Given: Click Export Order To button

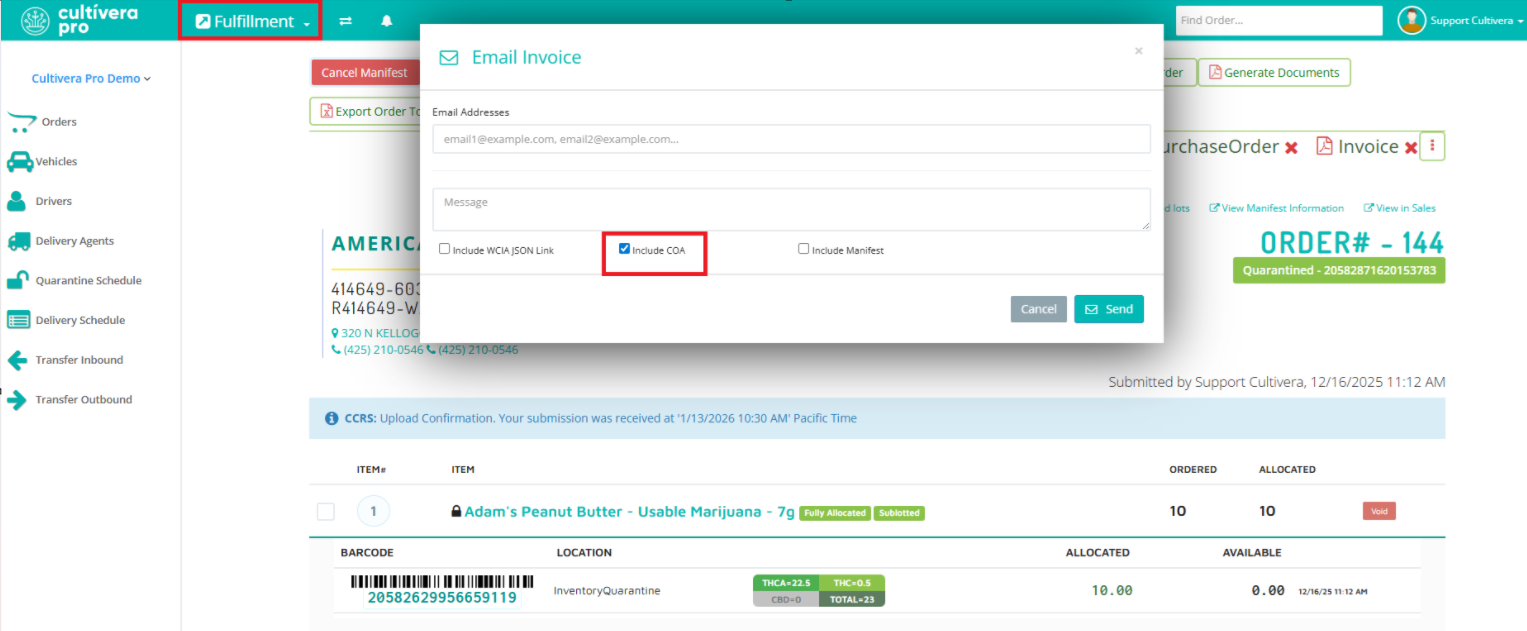Looking at the screenshot, I should tap(365, 112).
